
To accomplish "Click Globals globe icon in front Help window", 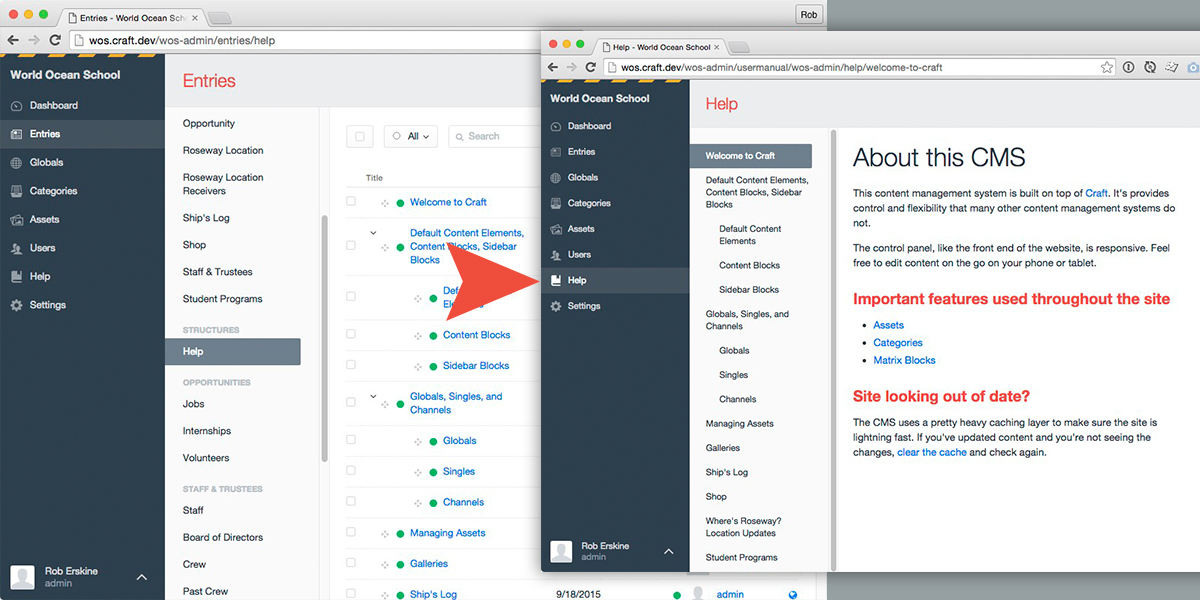I will (x=556, y=178).
